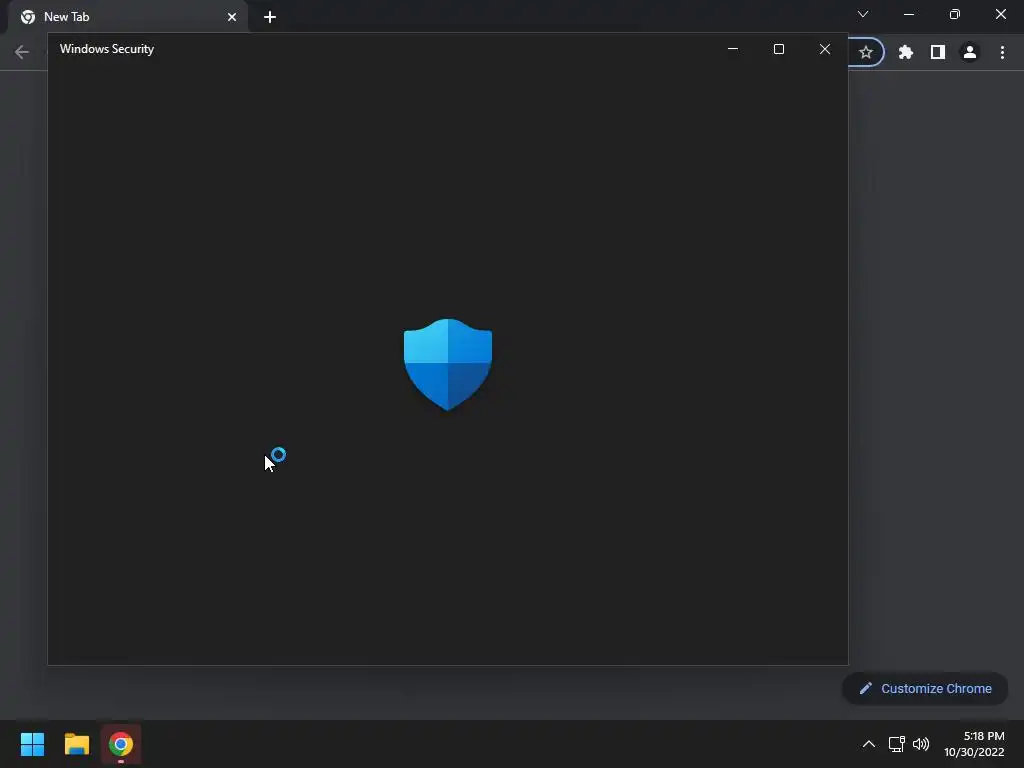
Task: Close the Windows Security window
Action: (x=825, y=49)
